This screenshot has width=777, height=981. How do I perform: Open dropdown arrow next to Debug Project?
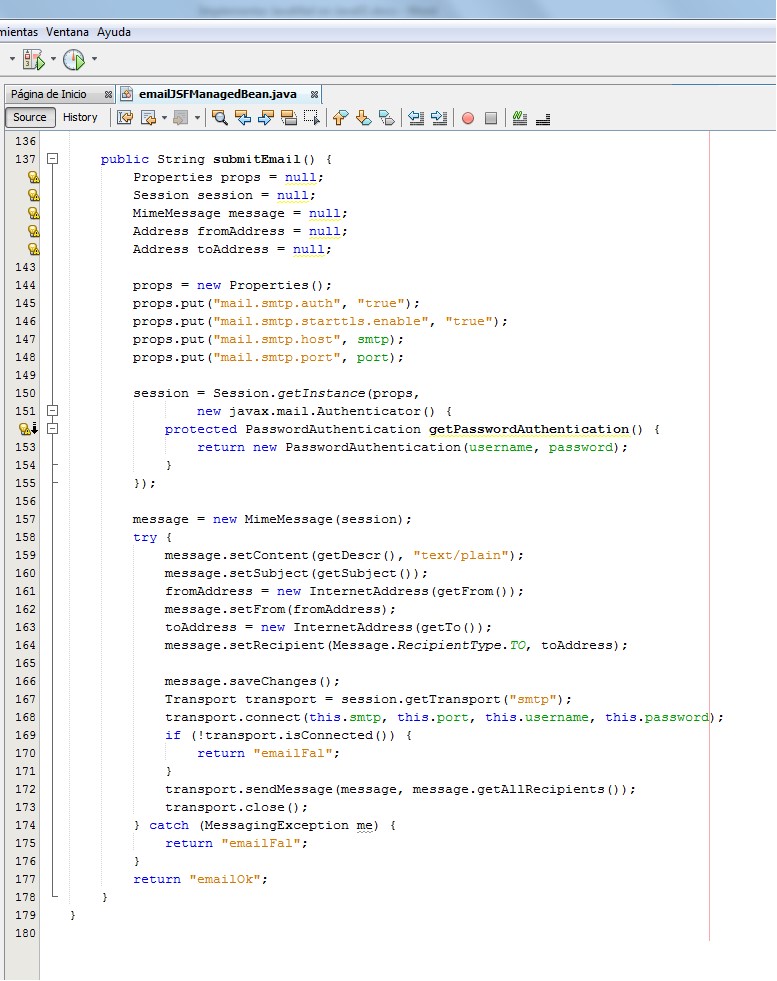(x=53, y=59)
